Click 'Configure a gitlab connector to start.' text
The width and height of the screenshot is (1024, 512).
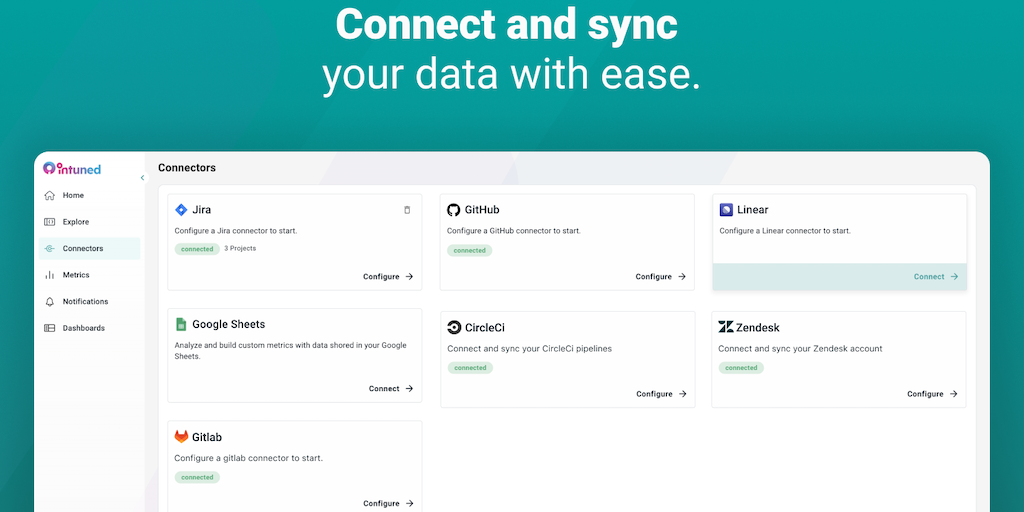click(249, 458)
